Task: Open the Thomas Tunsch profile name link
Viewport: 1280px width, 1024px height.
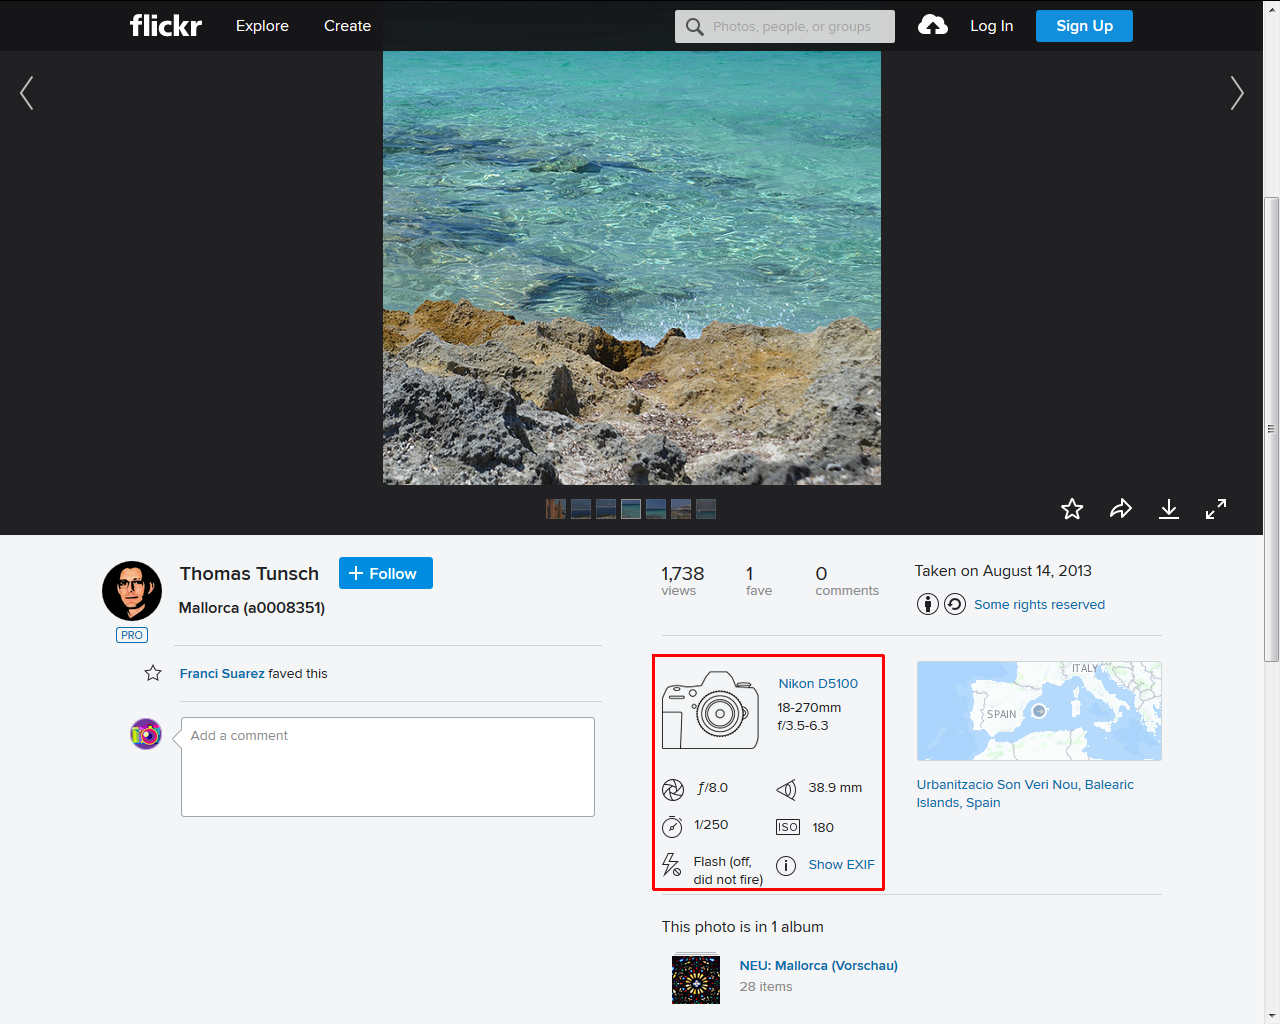Action: (249, 573)
